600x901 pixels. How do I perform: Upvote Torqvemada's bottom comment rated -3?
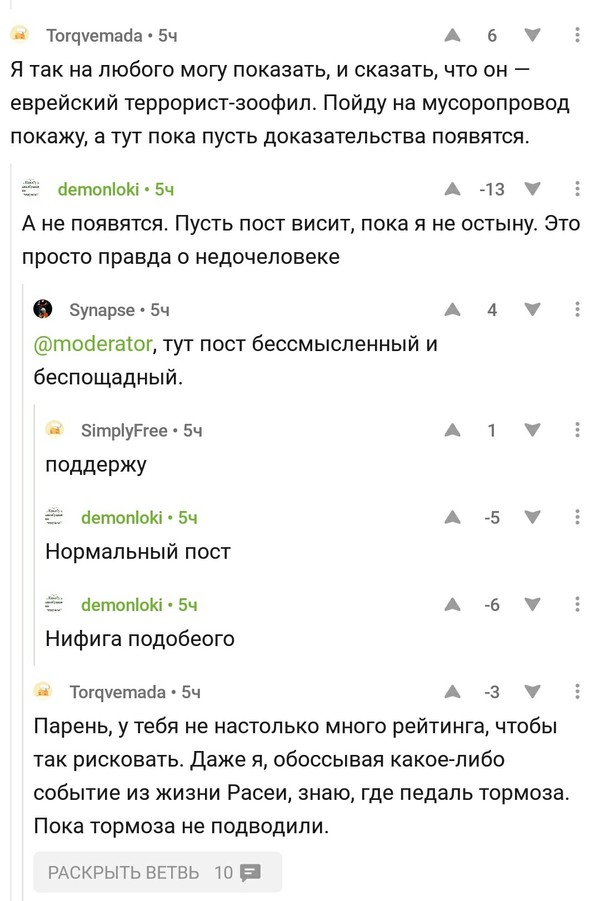click(x=452, y=692)
